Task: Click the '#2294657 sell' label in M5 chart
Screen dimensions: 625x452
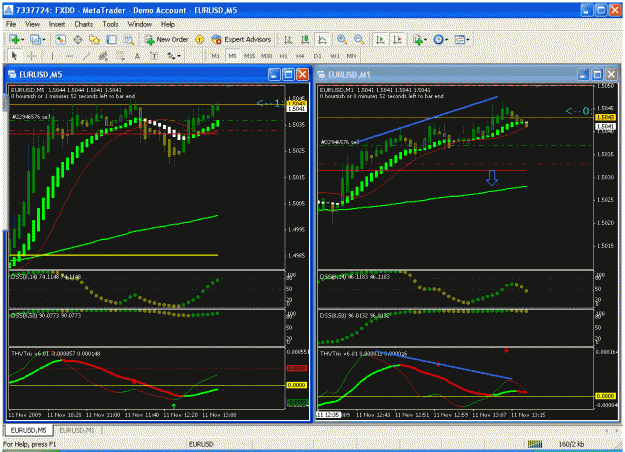Action: (31, 117)
